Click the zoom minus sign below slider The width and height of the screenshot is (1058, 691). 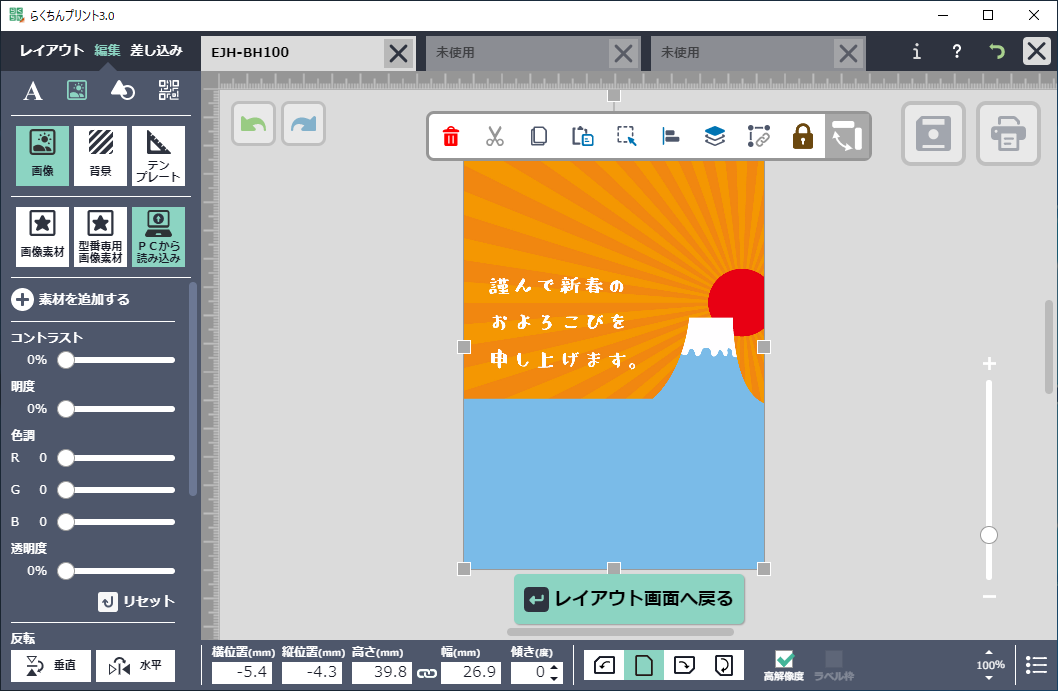coord(989,597)
